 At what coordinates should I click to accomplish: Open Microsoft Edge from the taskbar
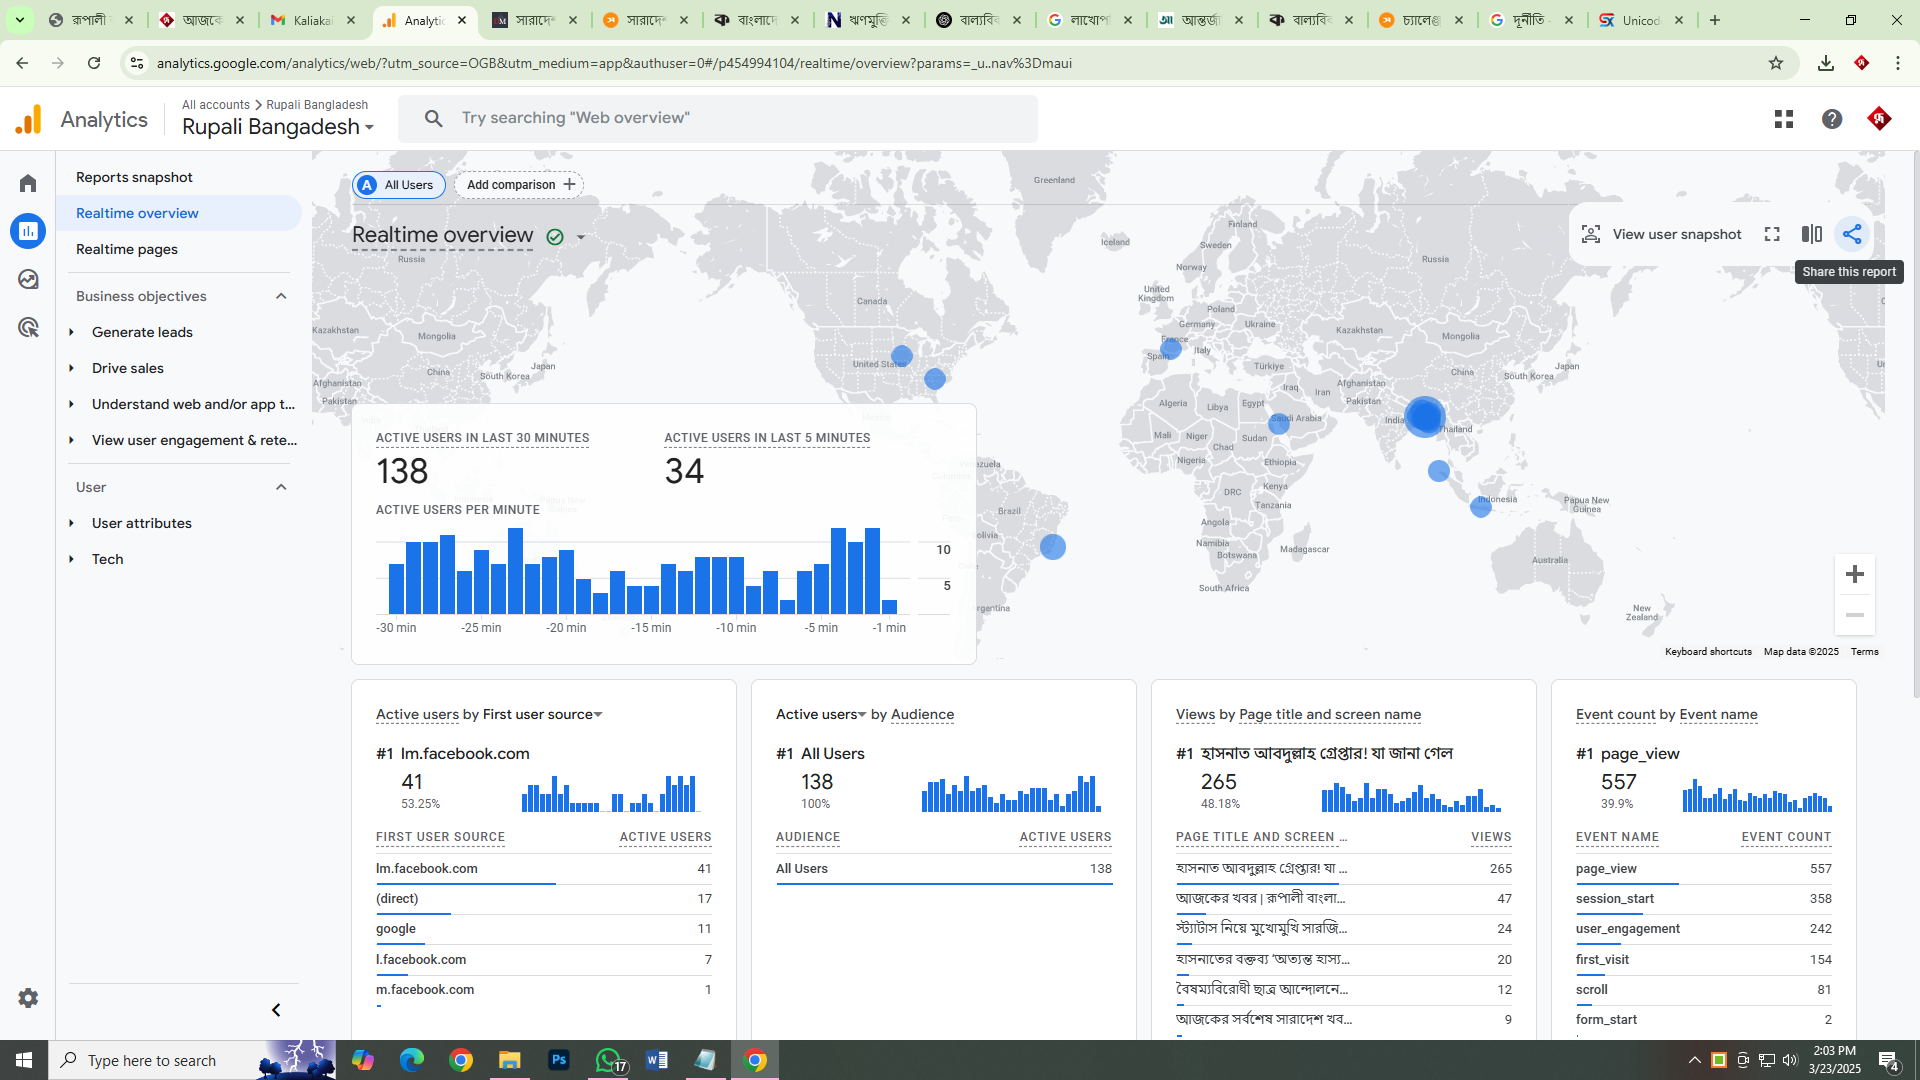[x=412, y=1060]
